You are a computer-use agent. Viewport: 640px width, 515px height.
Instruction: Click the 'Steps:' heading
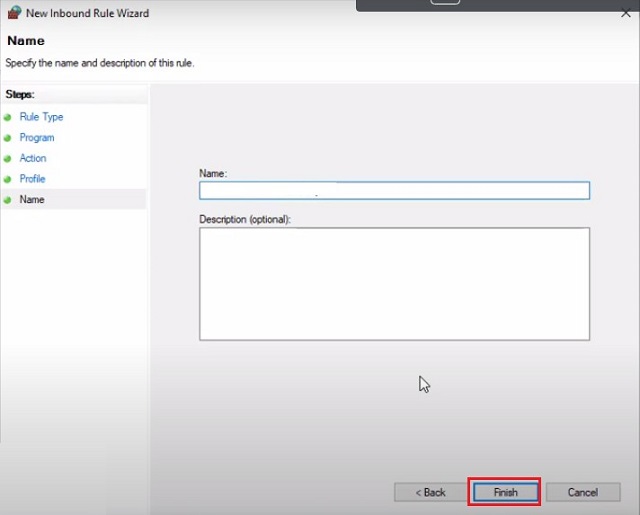(20, 95)
